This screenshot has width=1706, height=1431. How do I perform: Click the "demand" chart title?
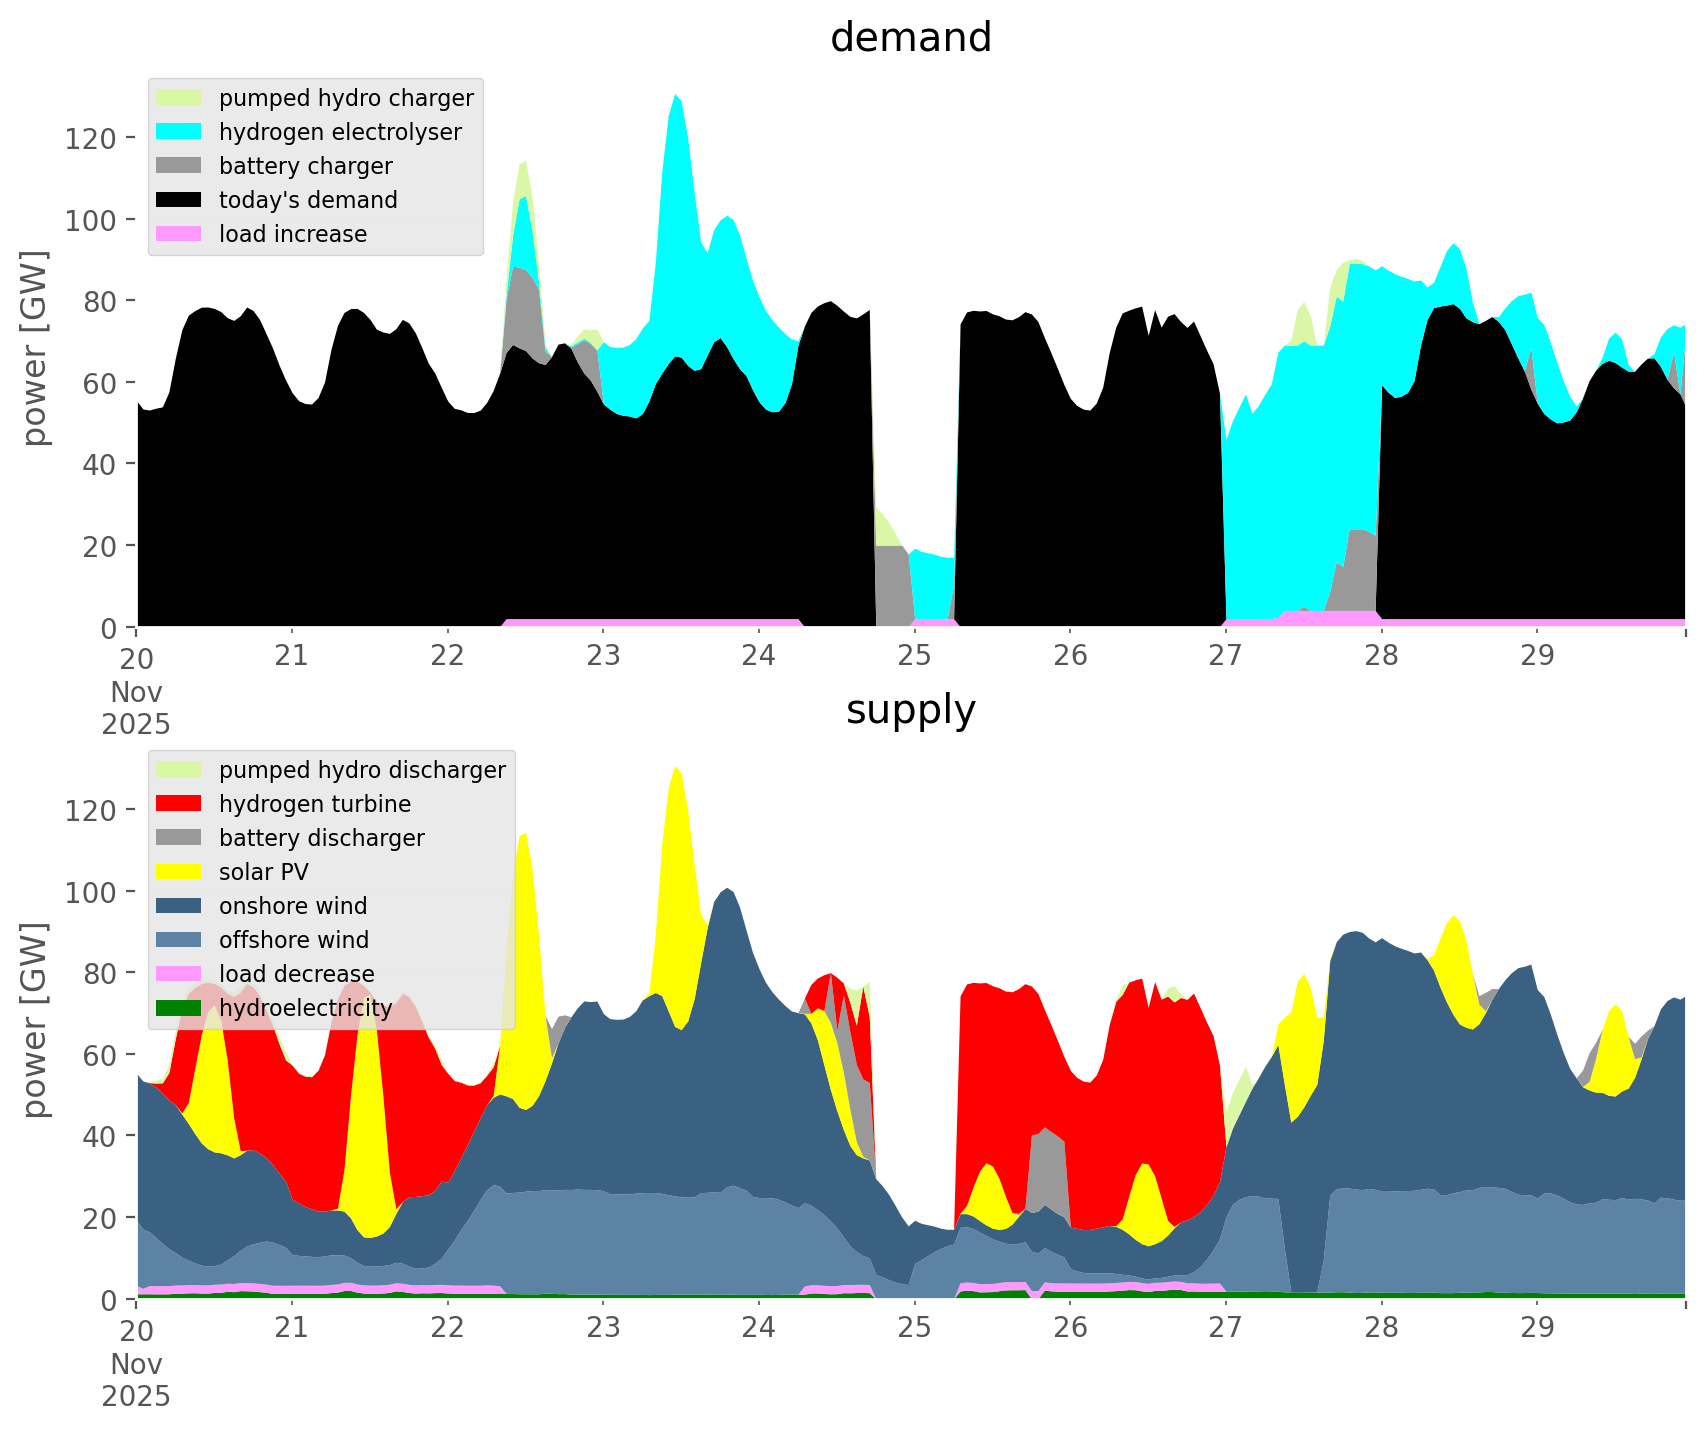(x=910, y=38)
